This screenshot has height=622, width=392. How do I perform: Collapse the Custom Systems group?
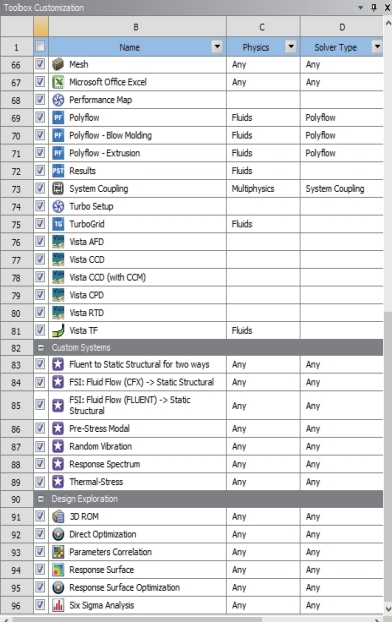pyautogui.click(x=40, y=348)
